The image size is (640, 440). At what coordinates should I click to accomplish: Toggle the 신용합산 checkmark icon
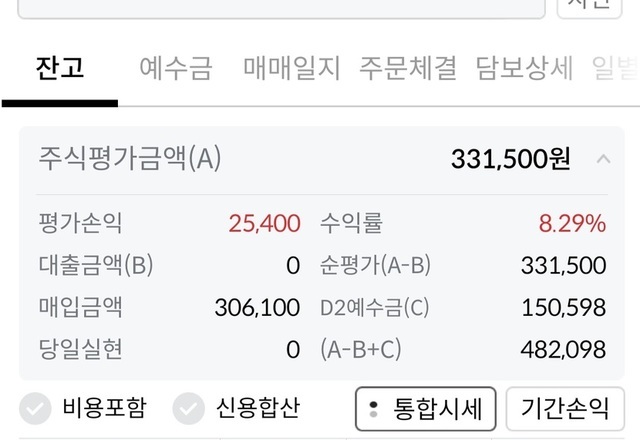tap(189, 408)
